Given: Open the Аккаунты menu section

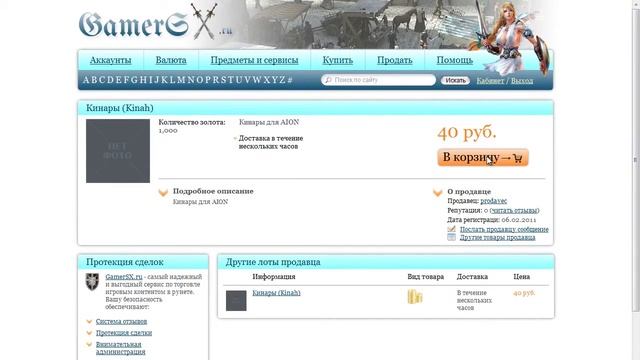Looking at the screenshot, I should point(110,60).
